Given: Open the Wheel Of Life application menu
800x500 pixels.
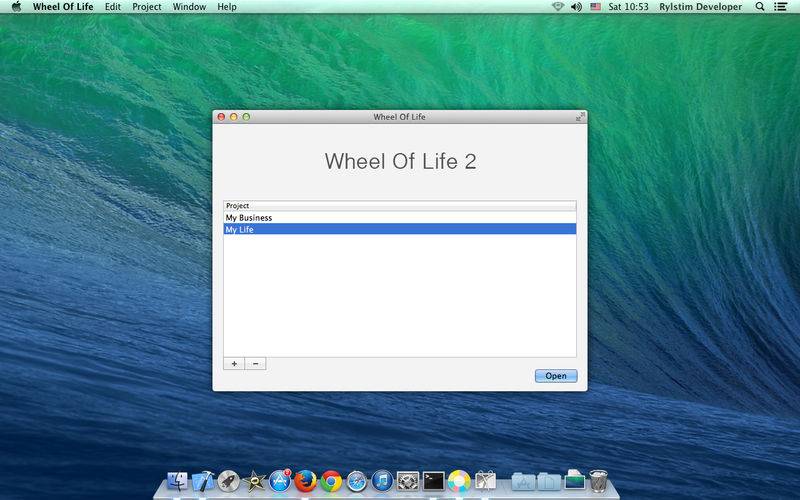Looking at the screenshot, I should point(63,7).
